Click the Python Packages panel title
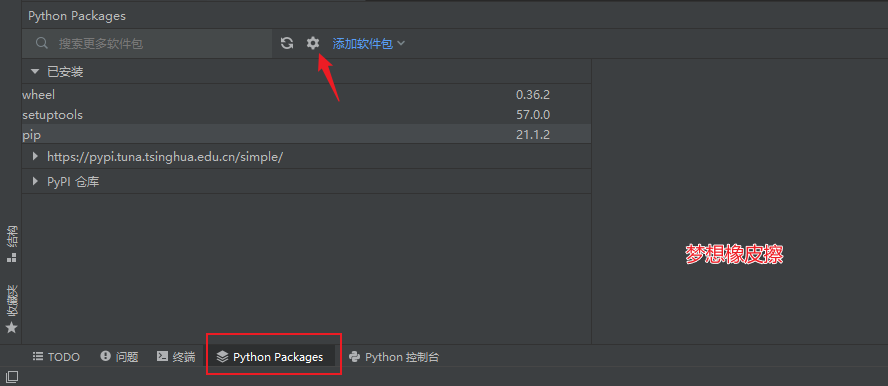Image resolution: width=888 pixels, height=386 pixels. pyautogui.click(x=77, y=16)
